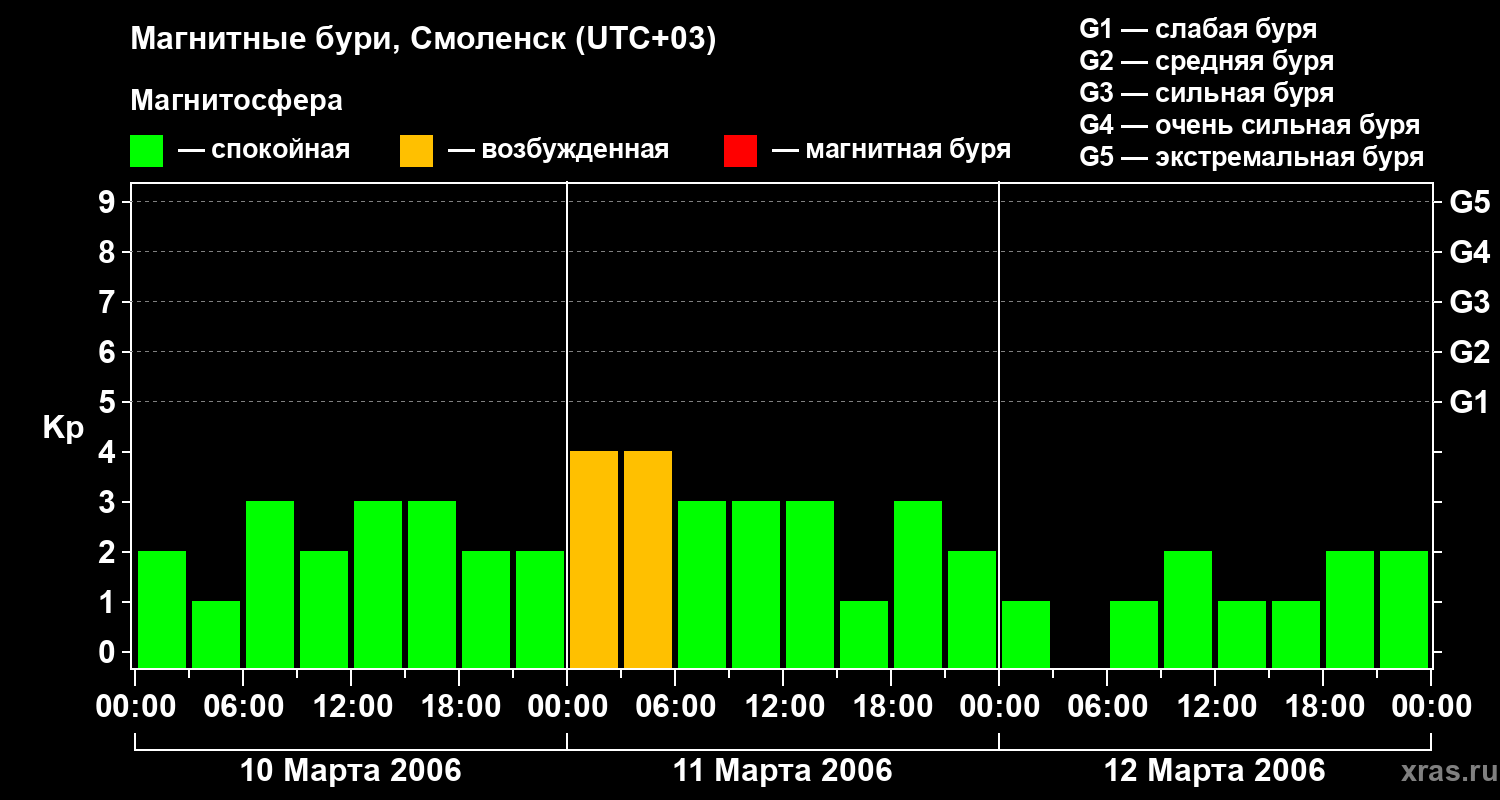Click the 'G3 — сильная буря' line
Image resolution: width=1500 pixels, height=800 pixels.
click(x=1206, y=93)
